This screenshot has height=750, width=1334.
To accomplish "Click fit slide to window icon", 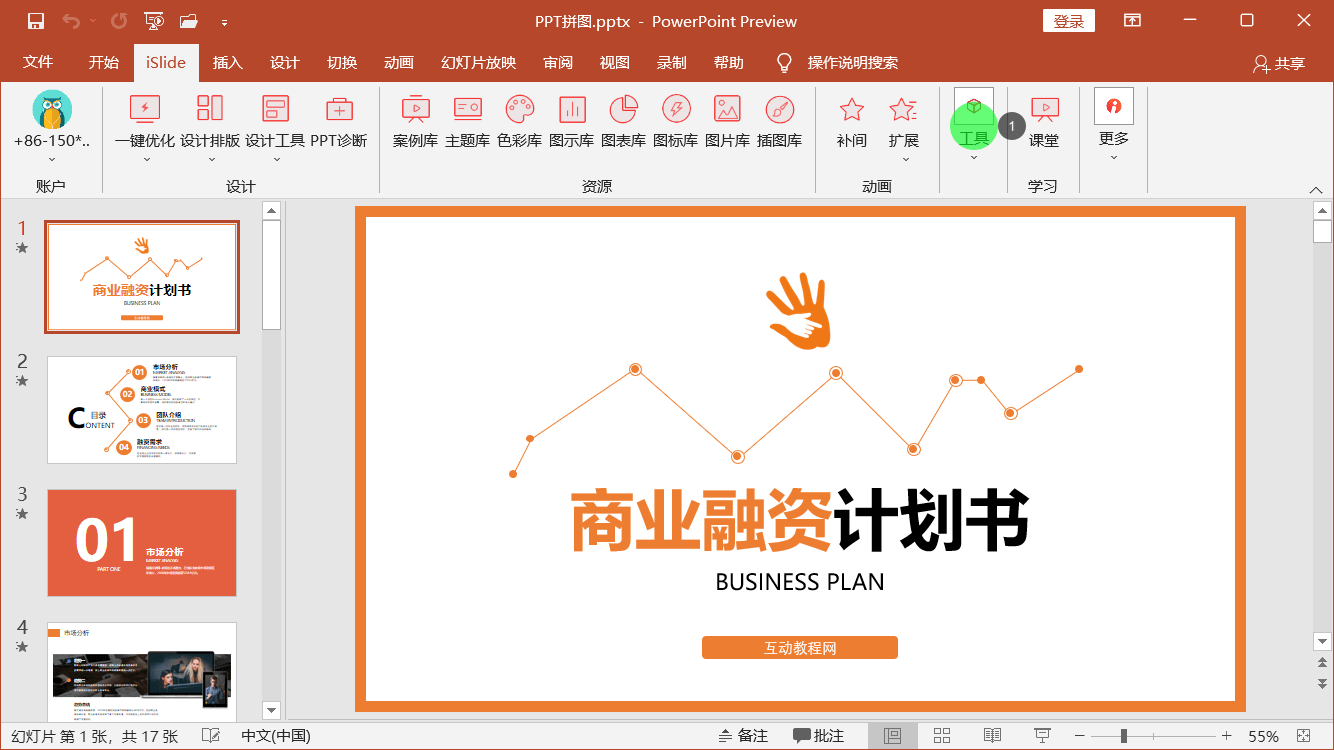I will tap(1303, 736).
